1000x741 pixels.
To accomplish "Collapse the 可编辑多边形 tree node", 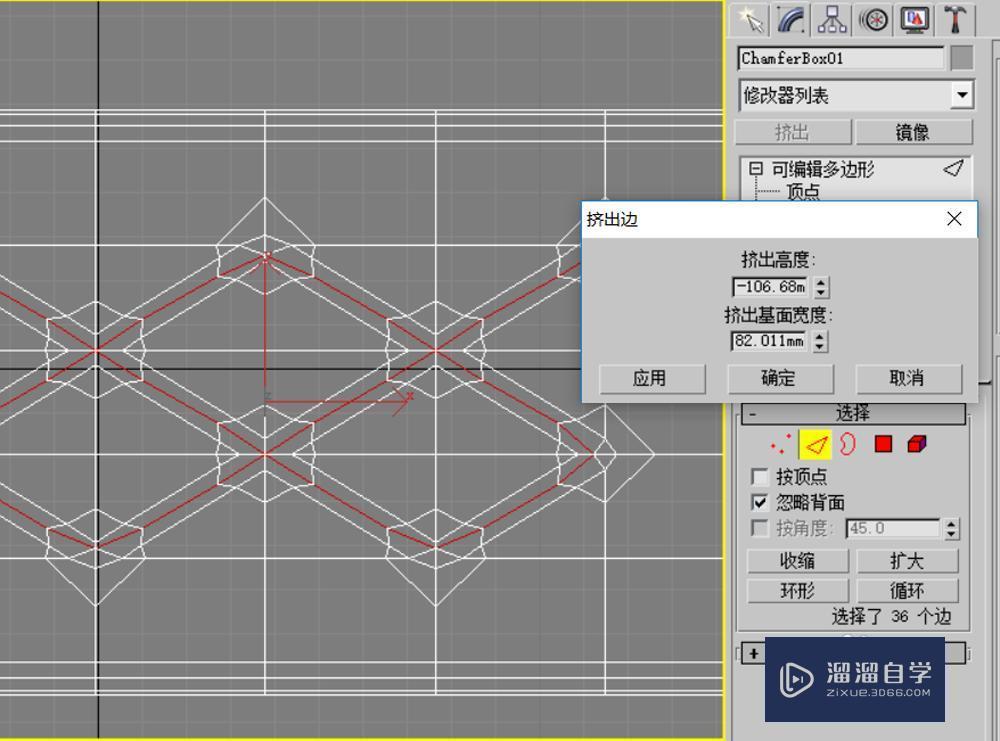I will tap(756, 168).
